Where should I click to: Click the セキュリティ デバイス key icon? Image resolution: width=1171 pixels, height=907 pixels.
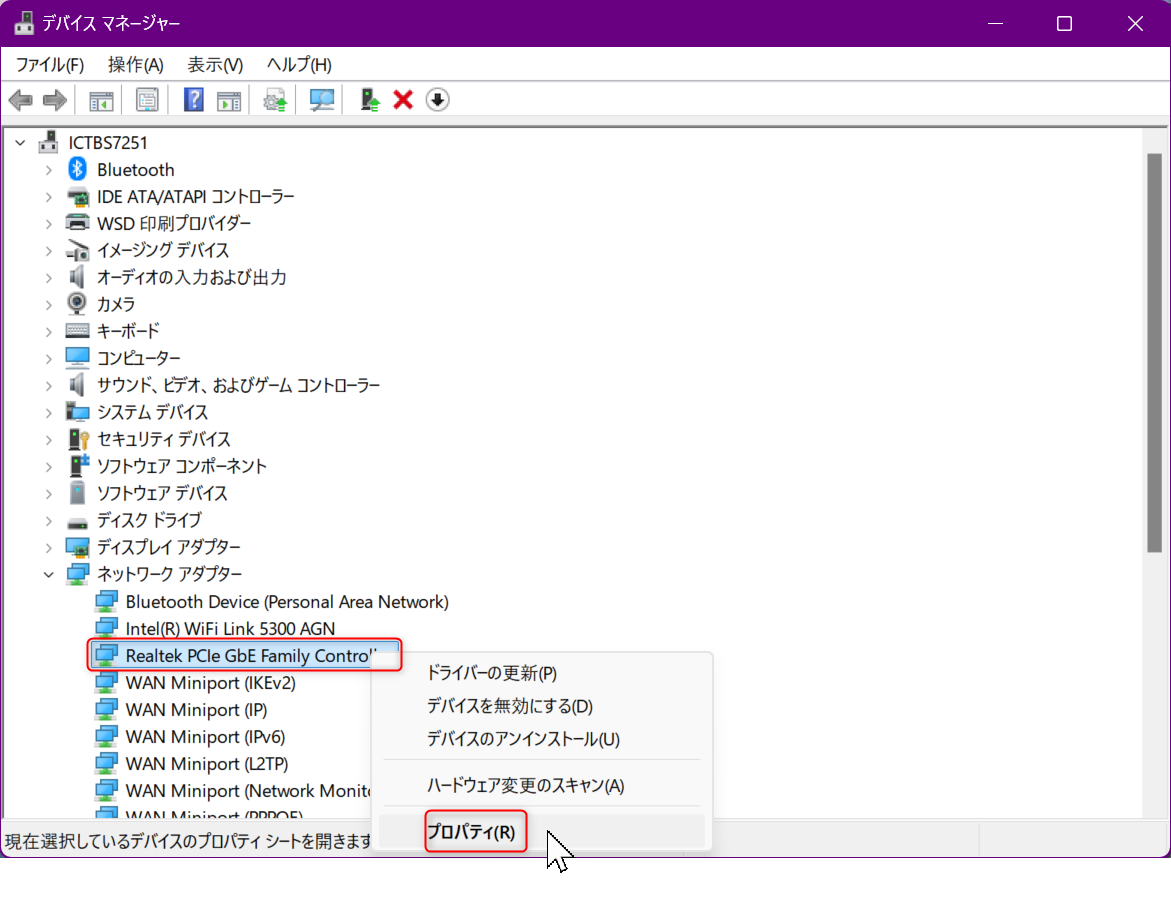point(78,439)
